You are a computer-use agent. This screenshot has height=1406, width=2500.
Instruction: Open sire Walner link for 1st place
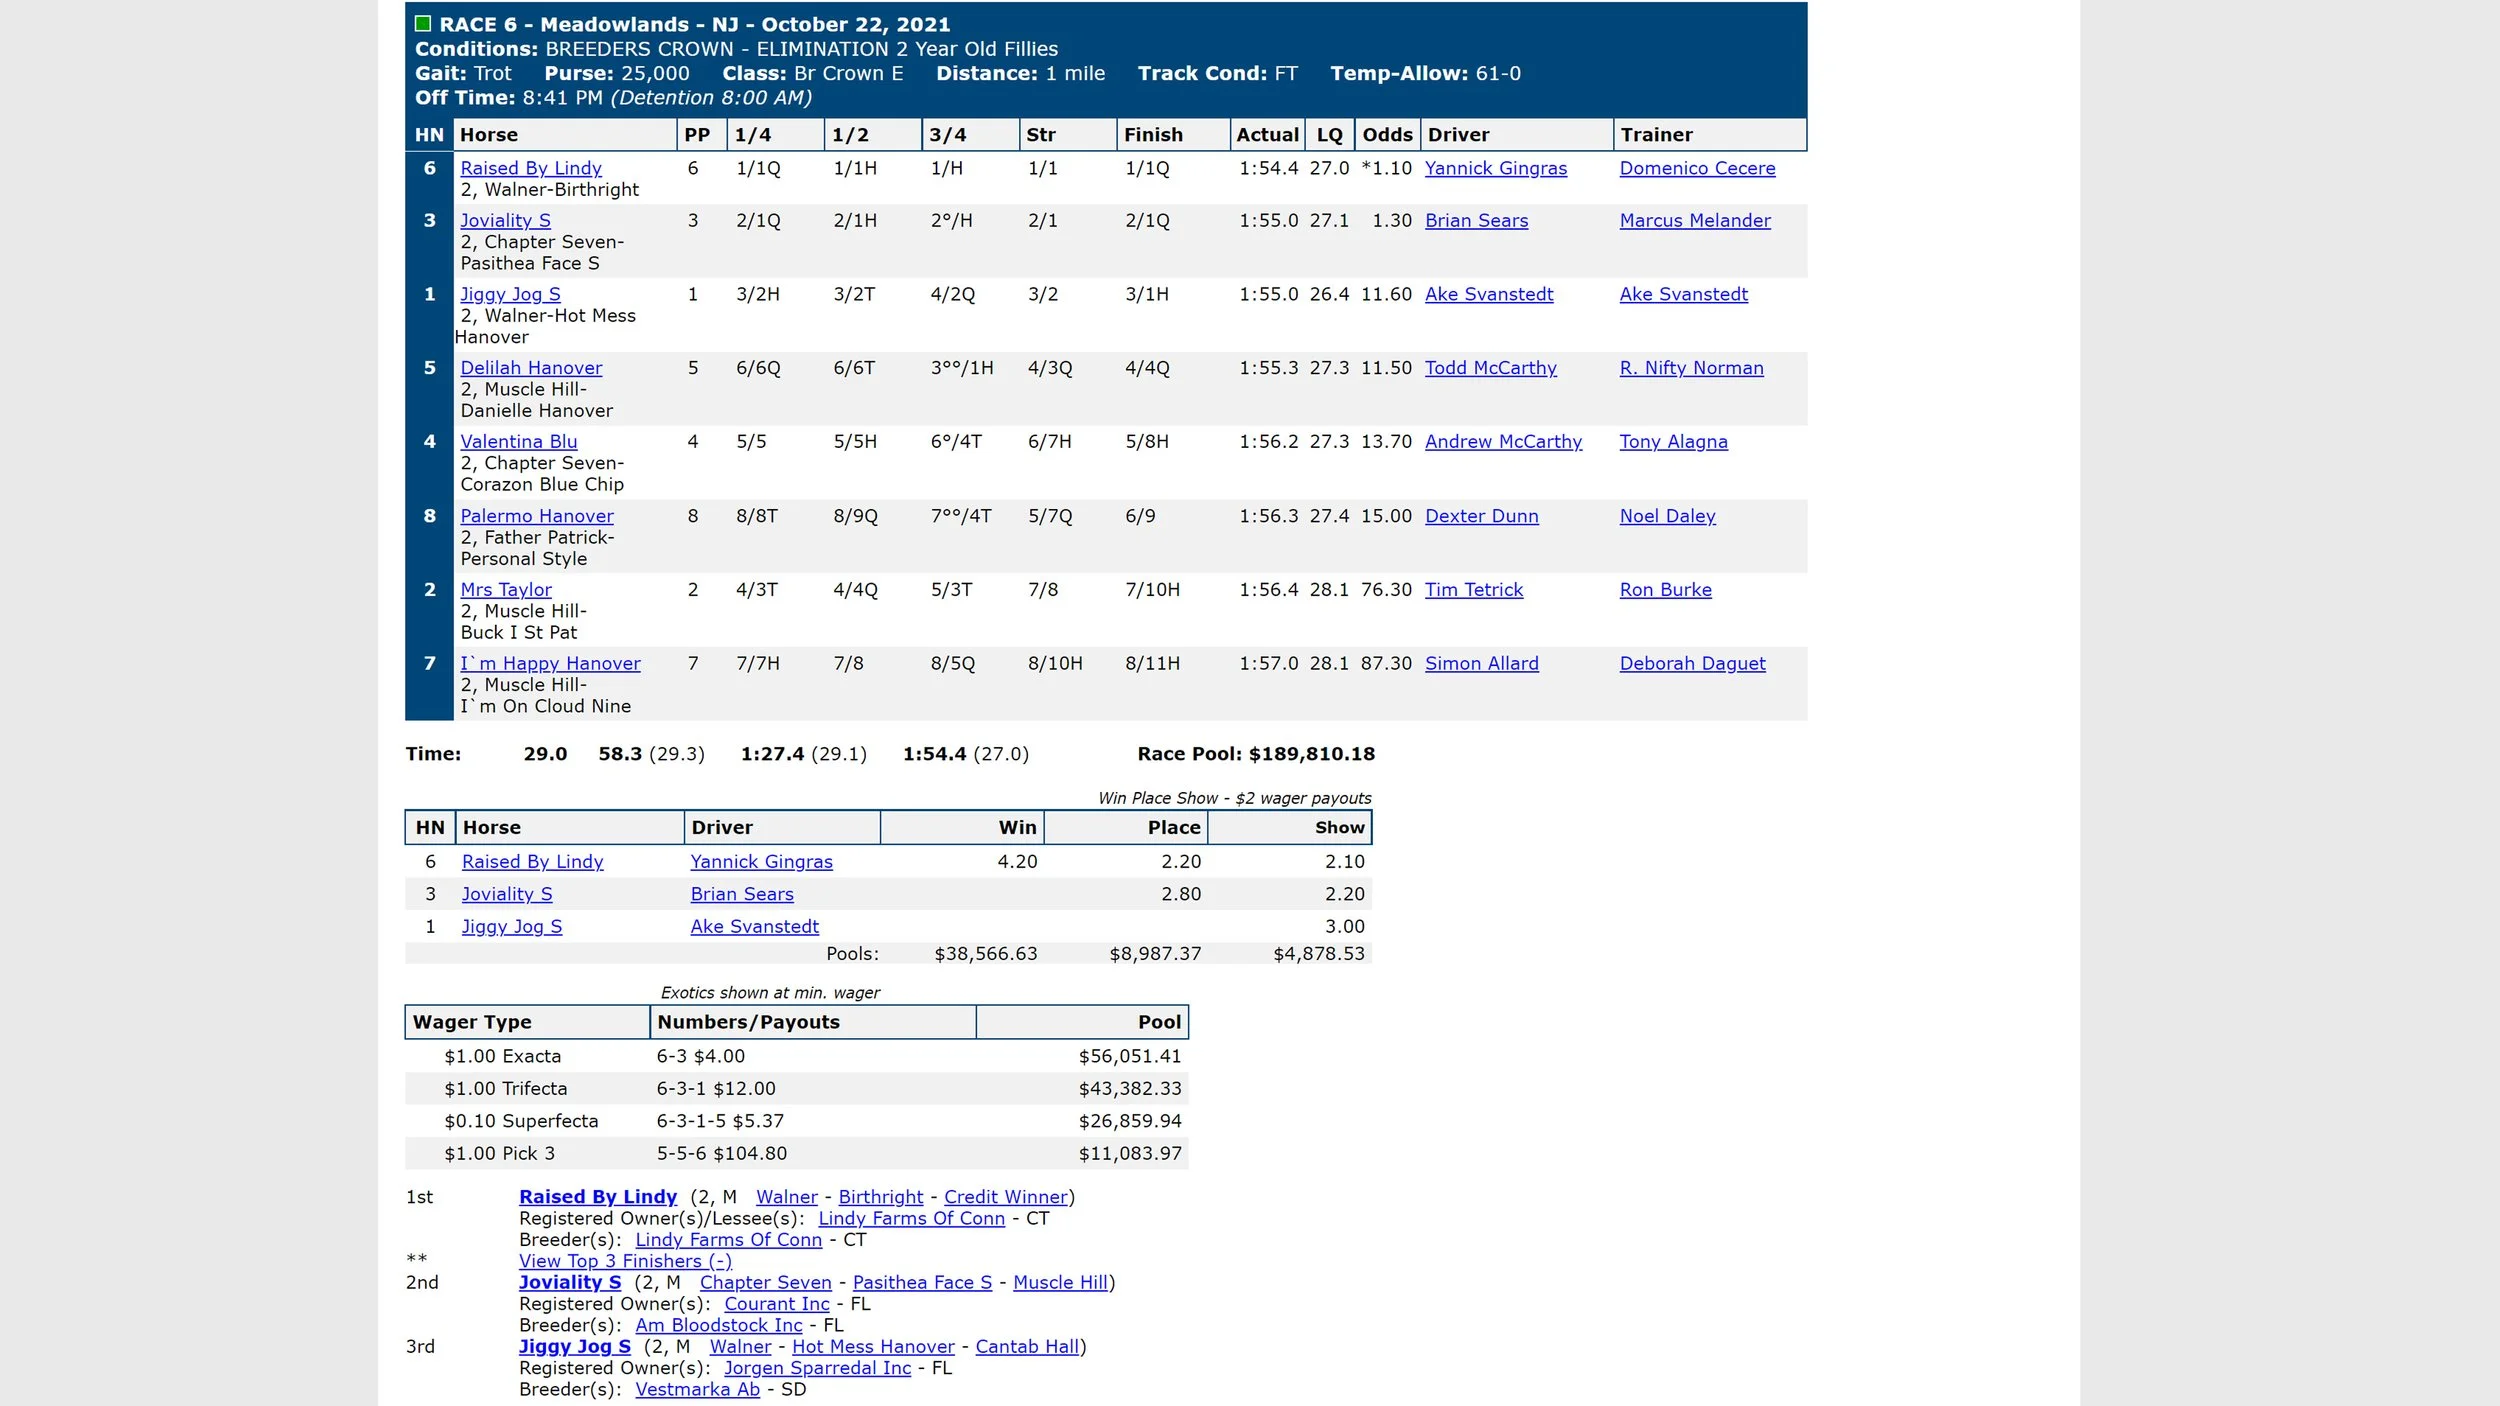click(787, 1197)
